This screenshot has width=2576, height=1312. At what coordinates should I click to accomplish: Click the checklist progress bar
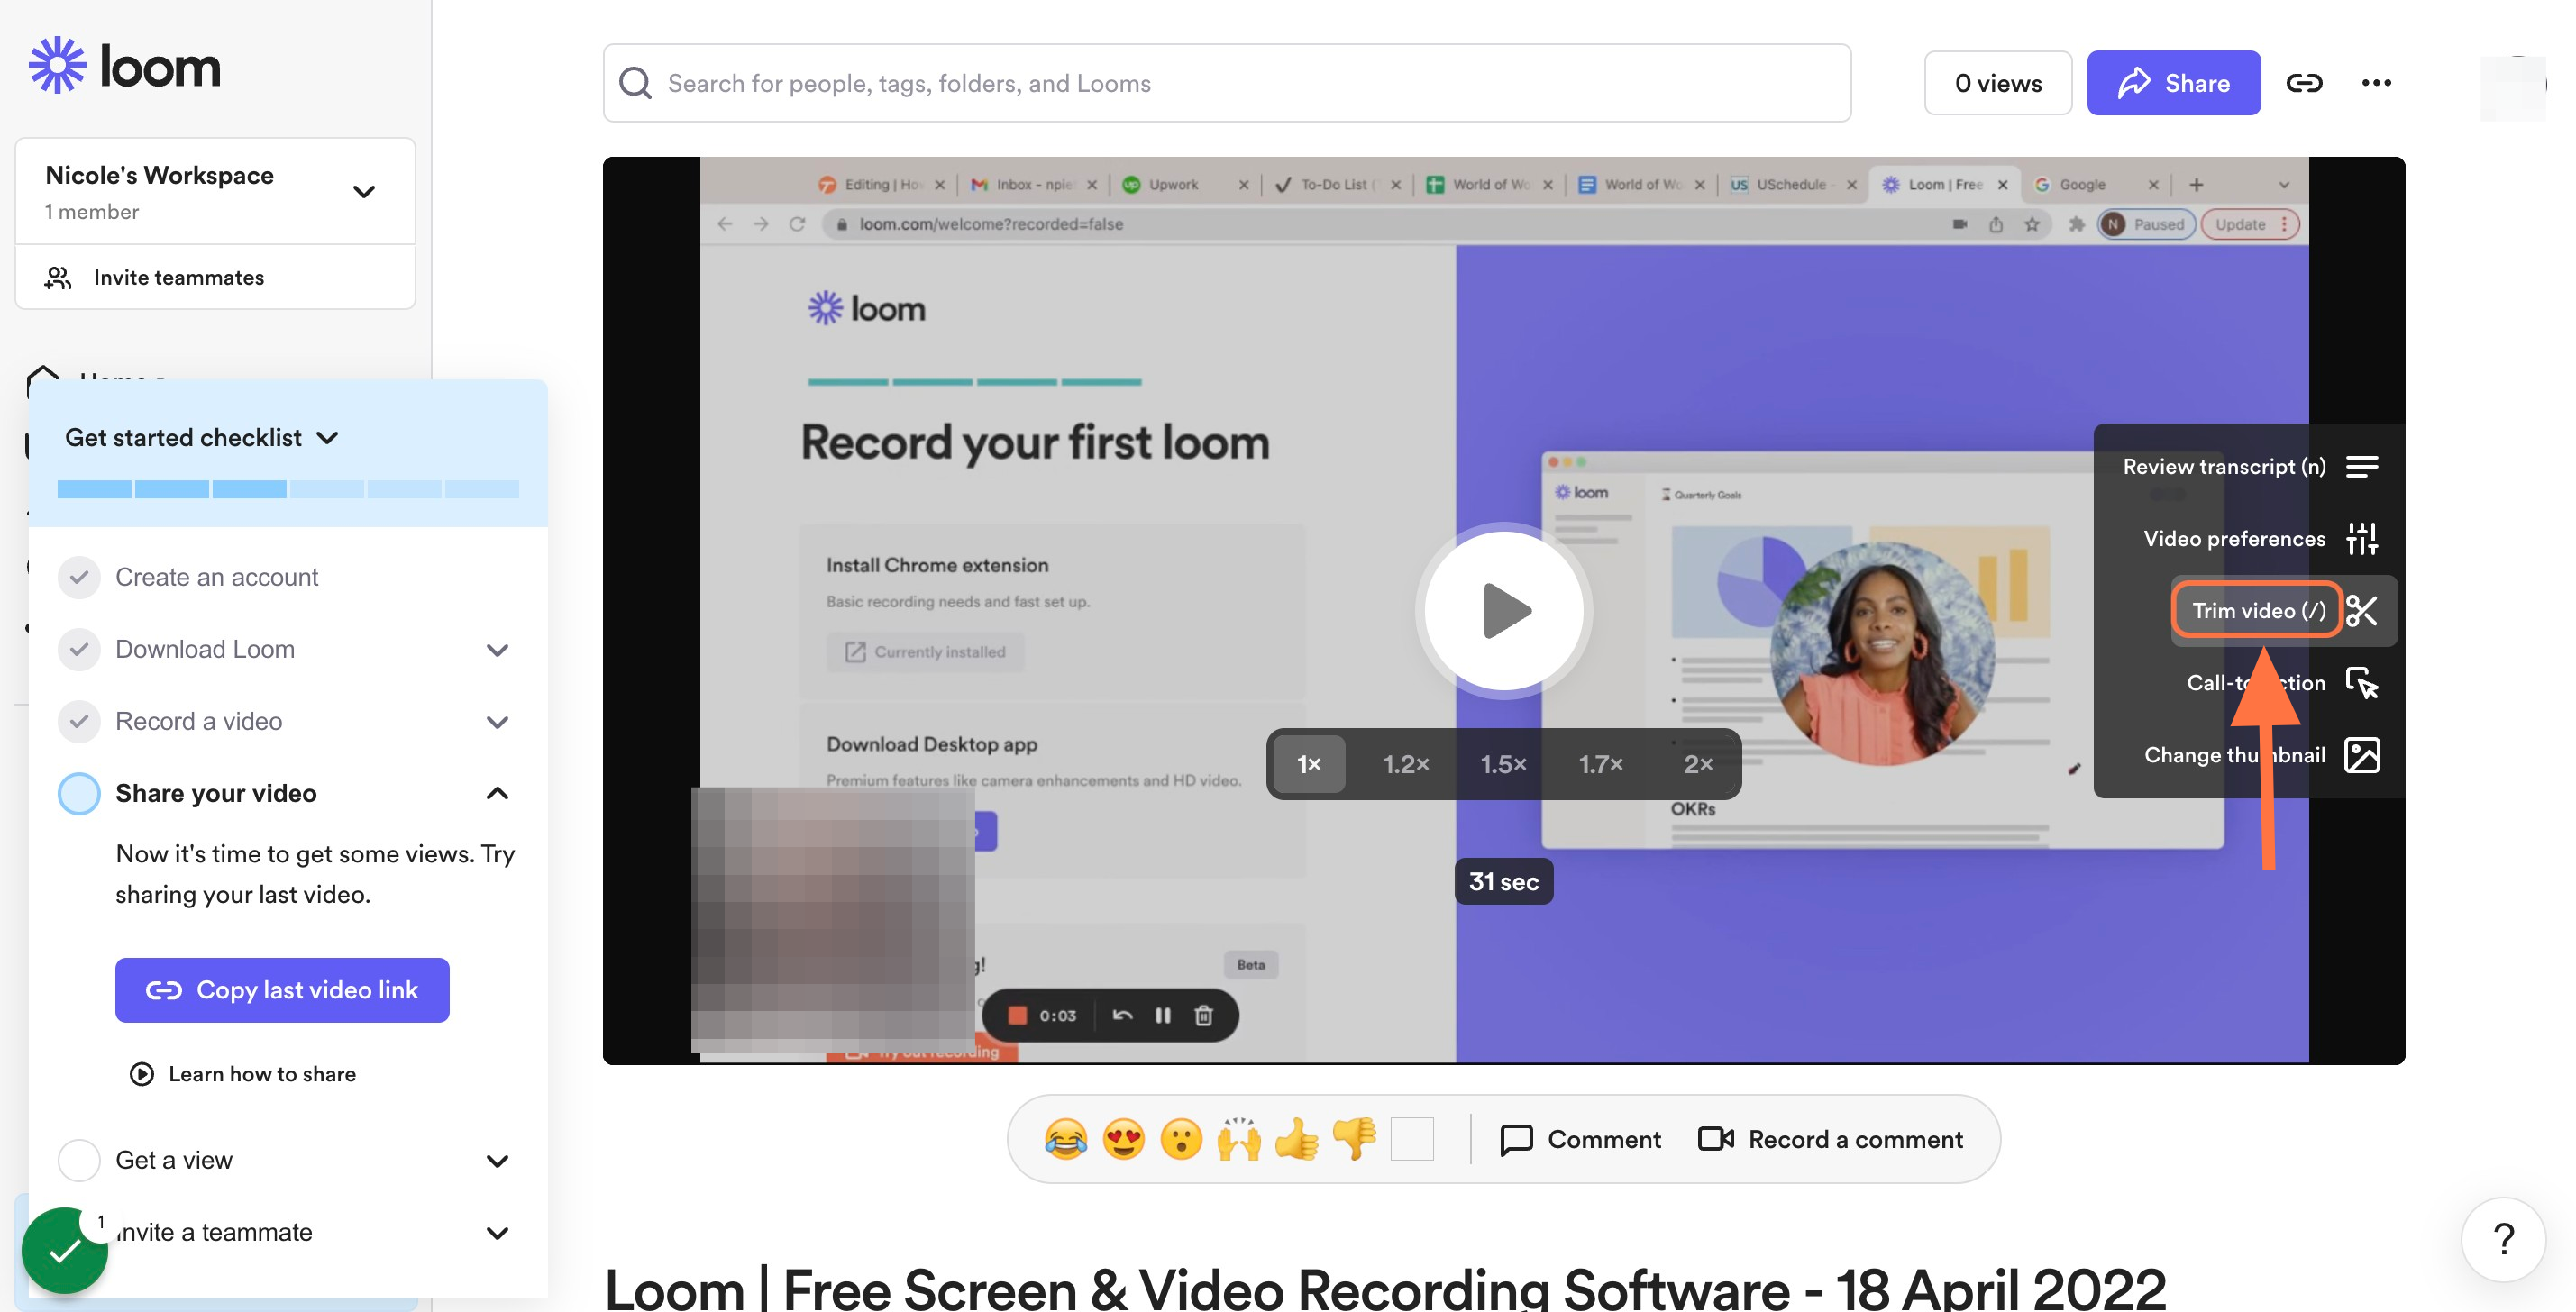288,489
